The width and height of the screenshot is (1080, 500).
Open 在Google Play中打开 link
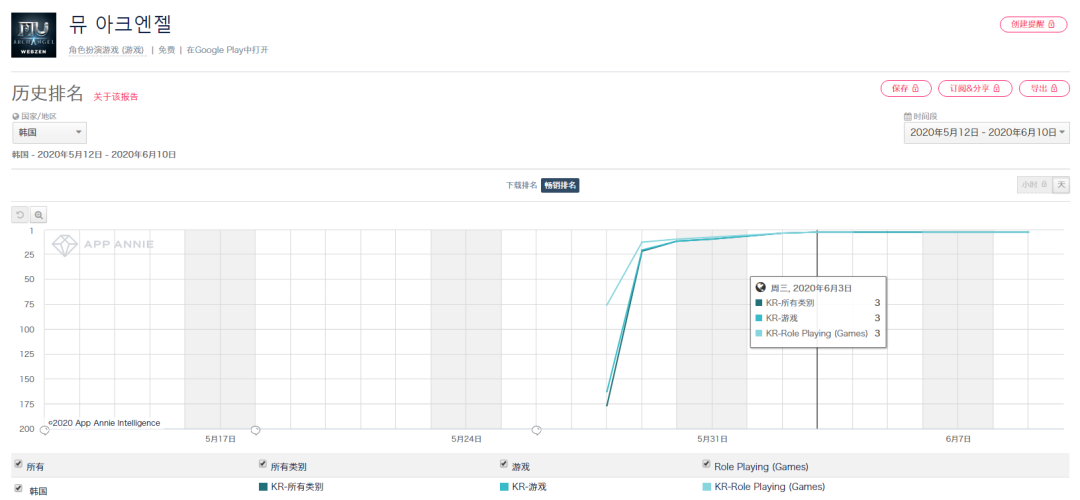click(x=227, y=50)
